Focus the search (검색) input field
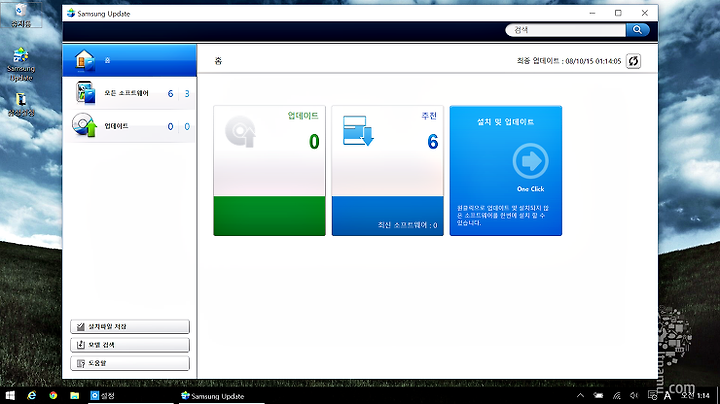Viewport: 720px width, 404px height. click(566, 30)
